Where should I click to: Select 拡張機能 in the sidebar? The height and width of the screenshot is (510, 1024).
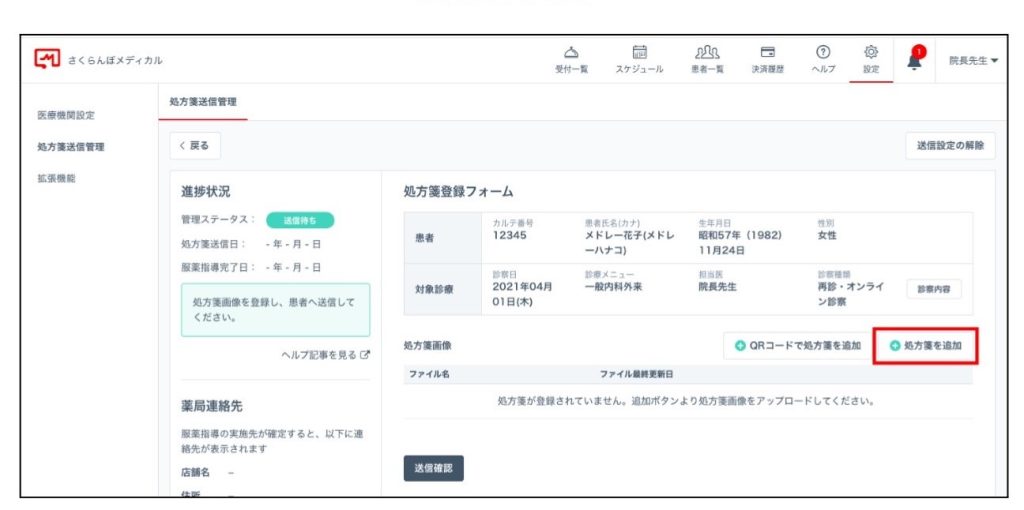[56, 178]
